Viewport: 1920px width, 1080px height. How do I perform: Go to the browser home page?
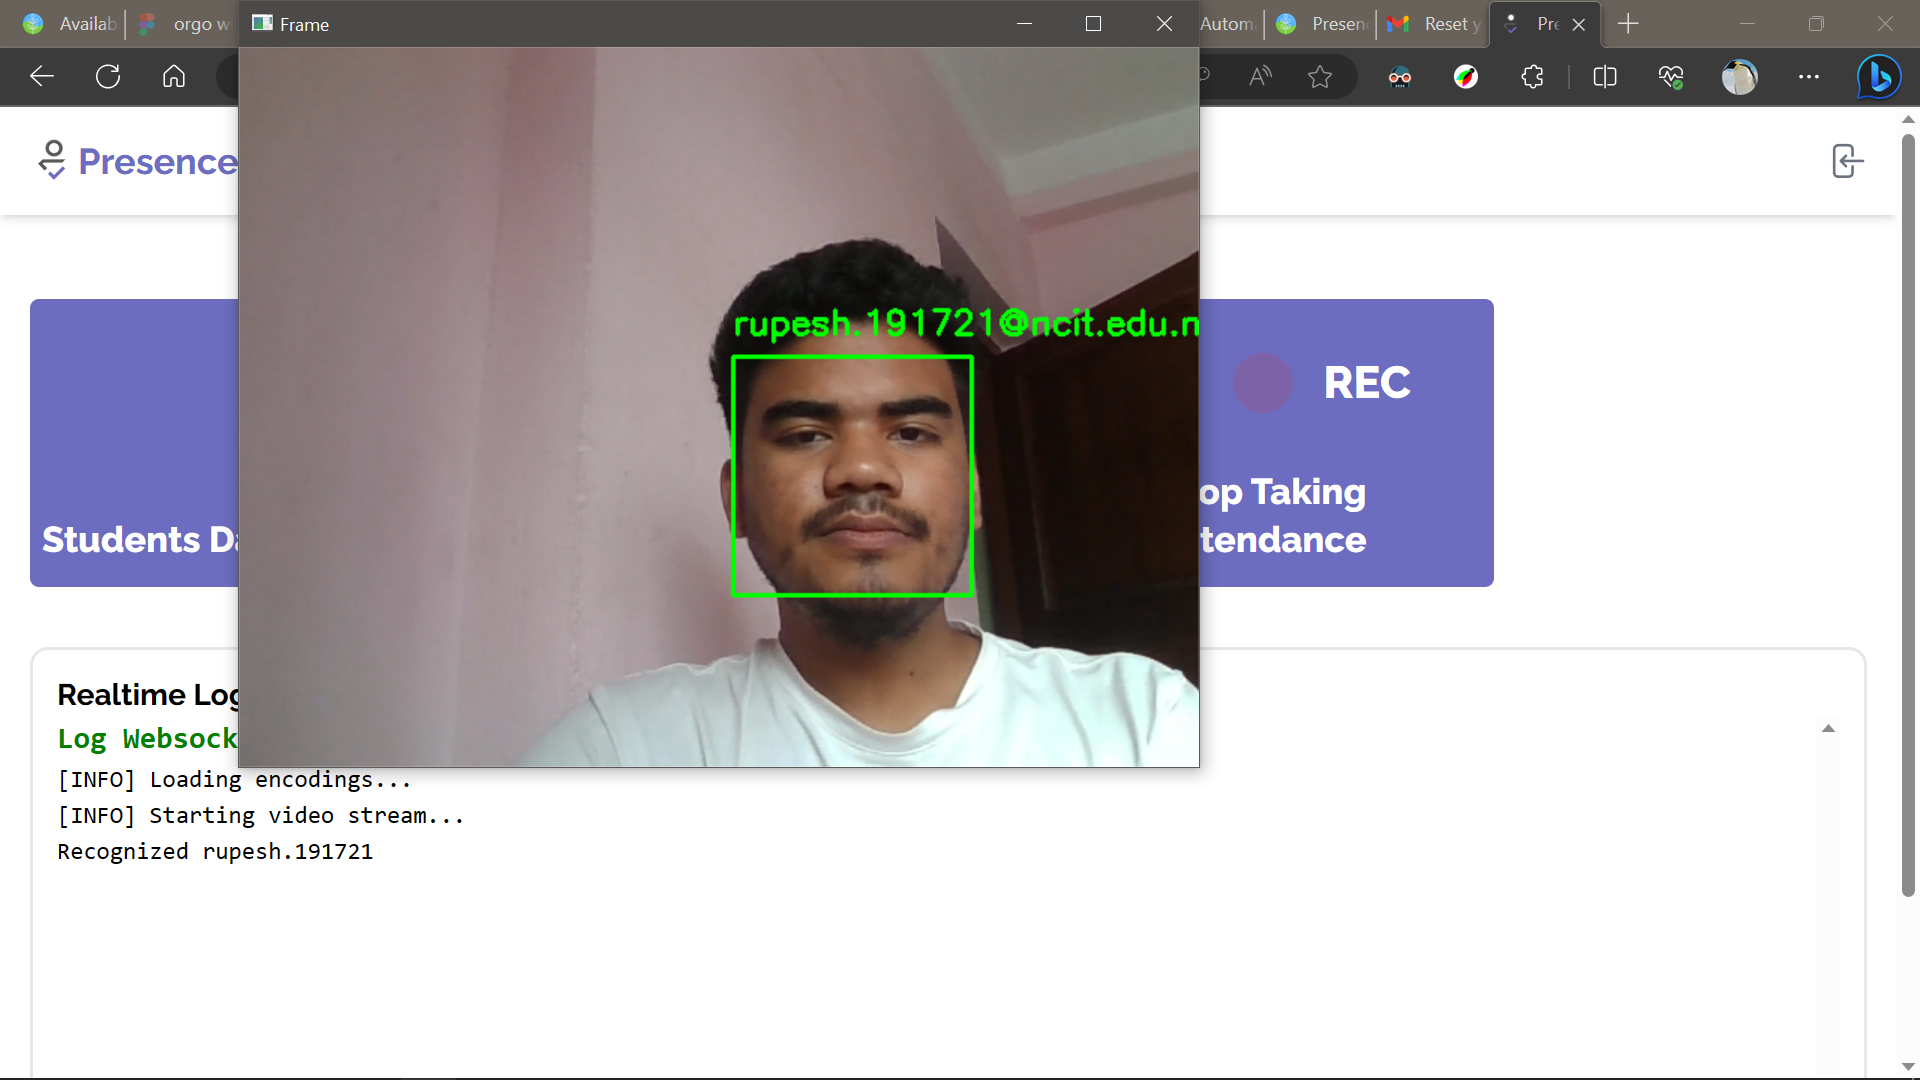[174, 77]
